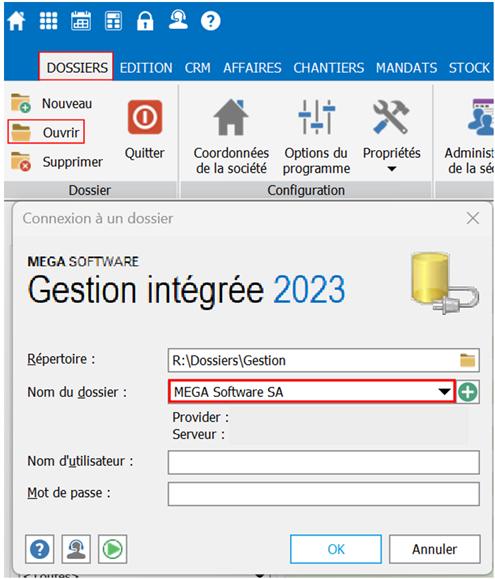Open support headset button in dialog
This screenshot has height=579, width=495.
click(76, 549)
